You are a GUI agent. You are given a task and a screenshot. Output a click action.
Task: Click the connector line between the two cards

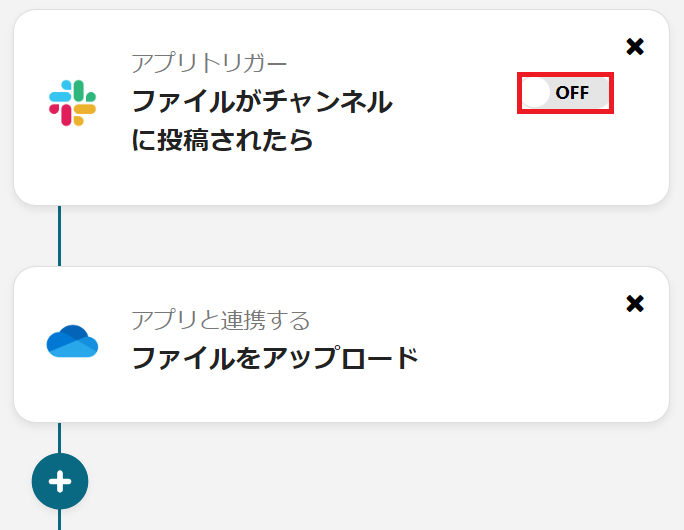point(60,236)
